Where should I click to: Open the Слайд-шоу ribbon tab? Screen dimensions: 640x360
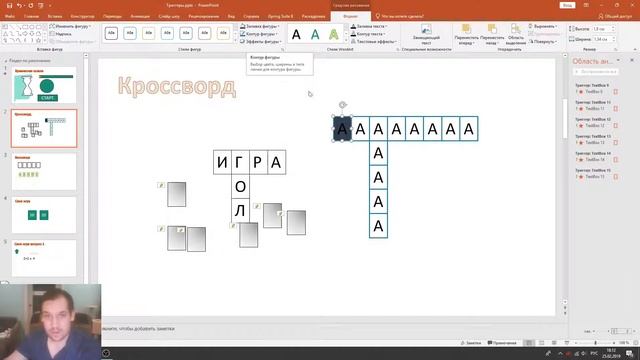(x=169, y=16)
